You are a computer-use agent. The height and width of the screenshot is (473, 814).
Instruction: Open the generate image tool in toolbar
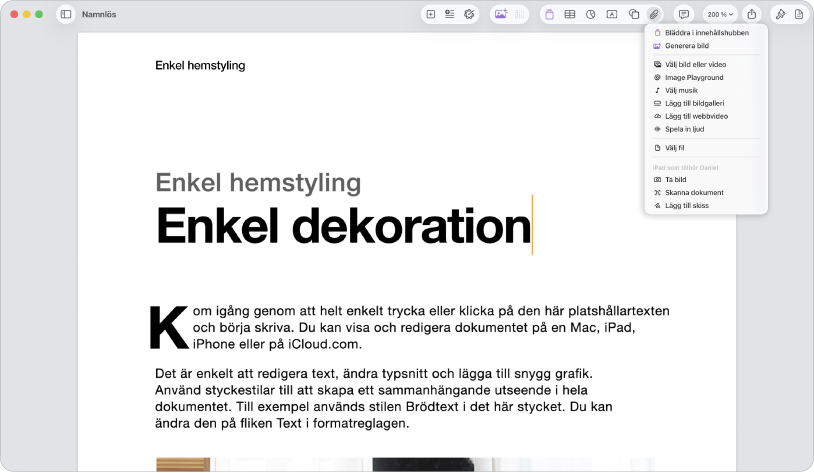coord(501,15)
